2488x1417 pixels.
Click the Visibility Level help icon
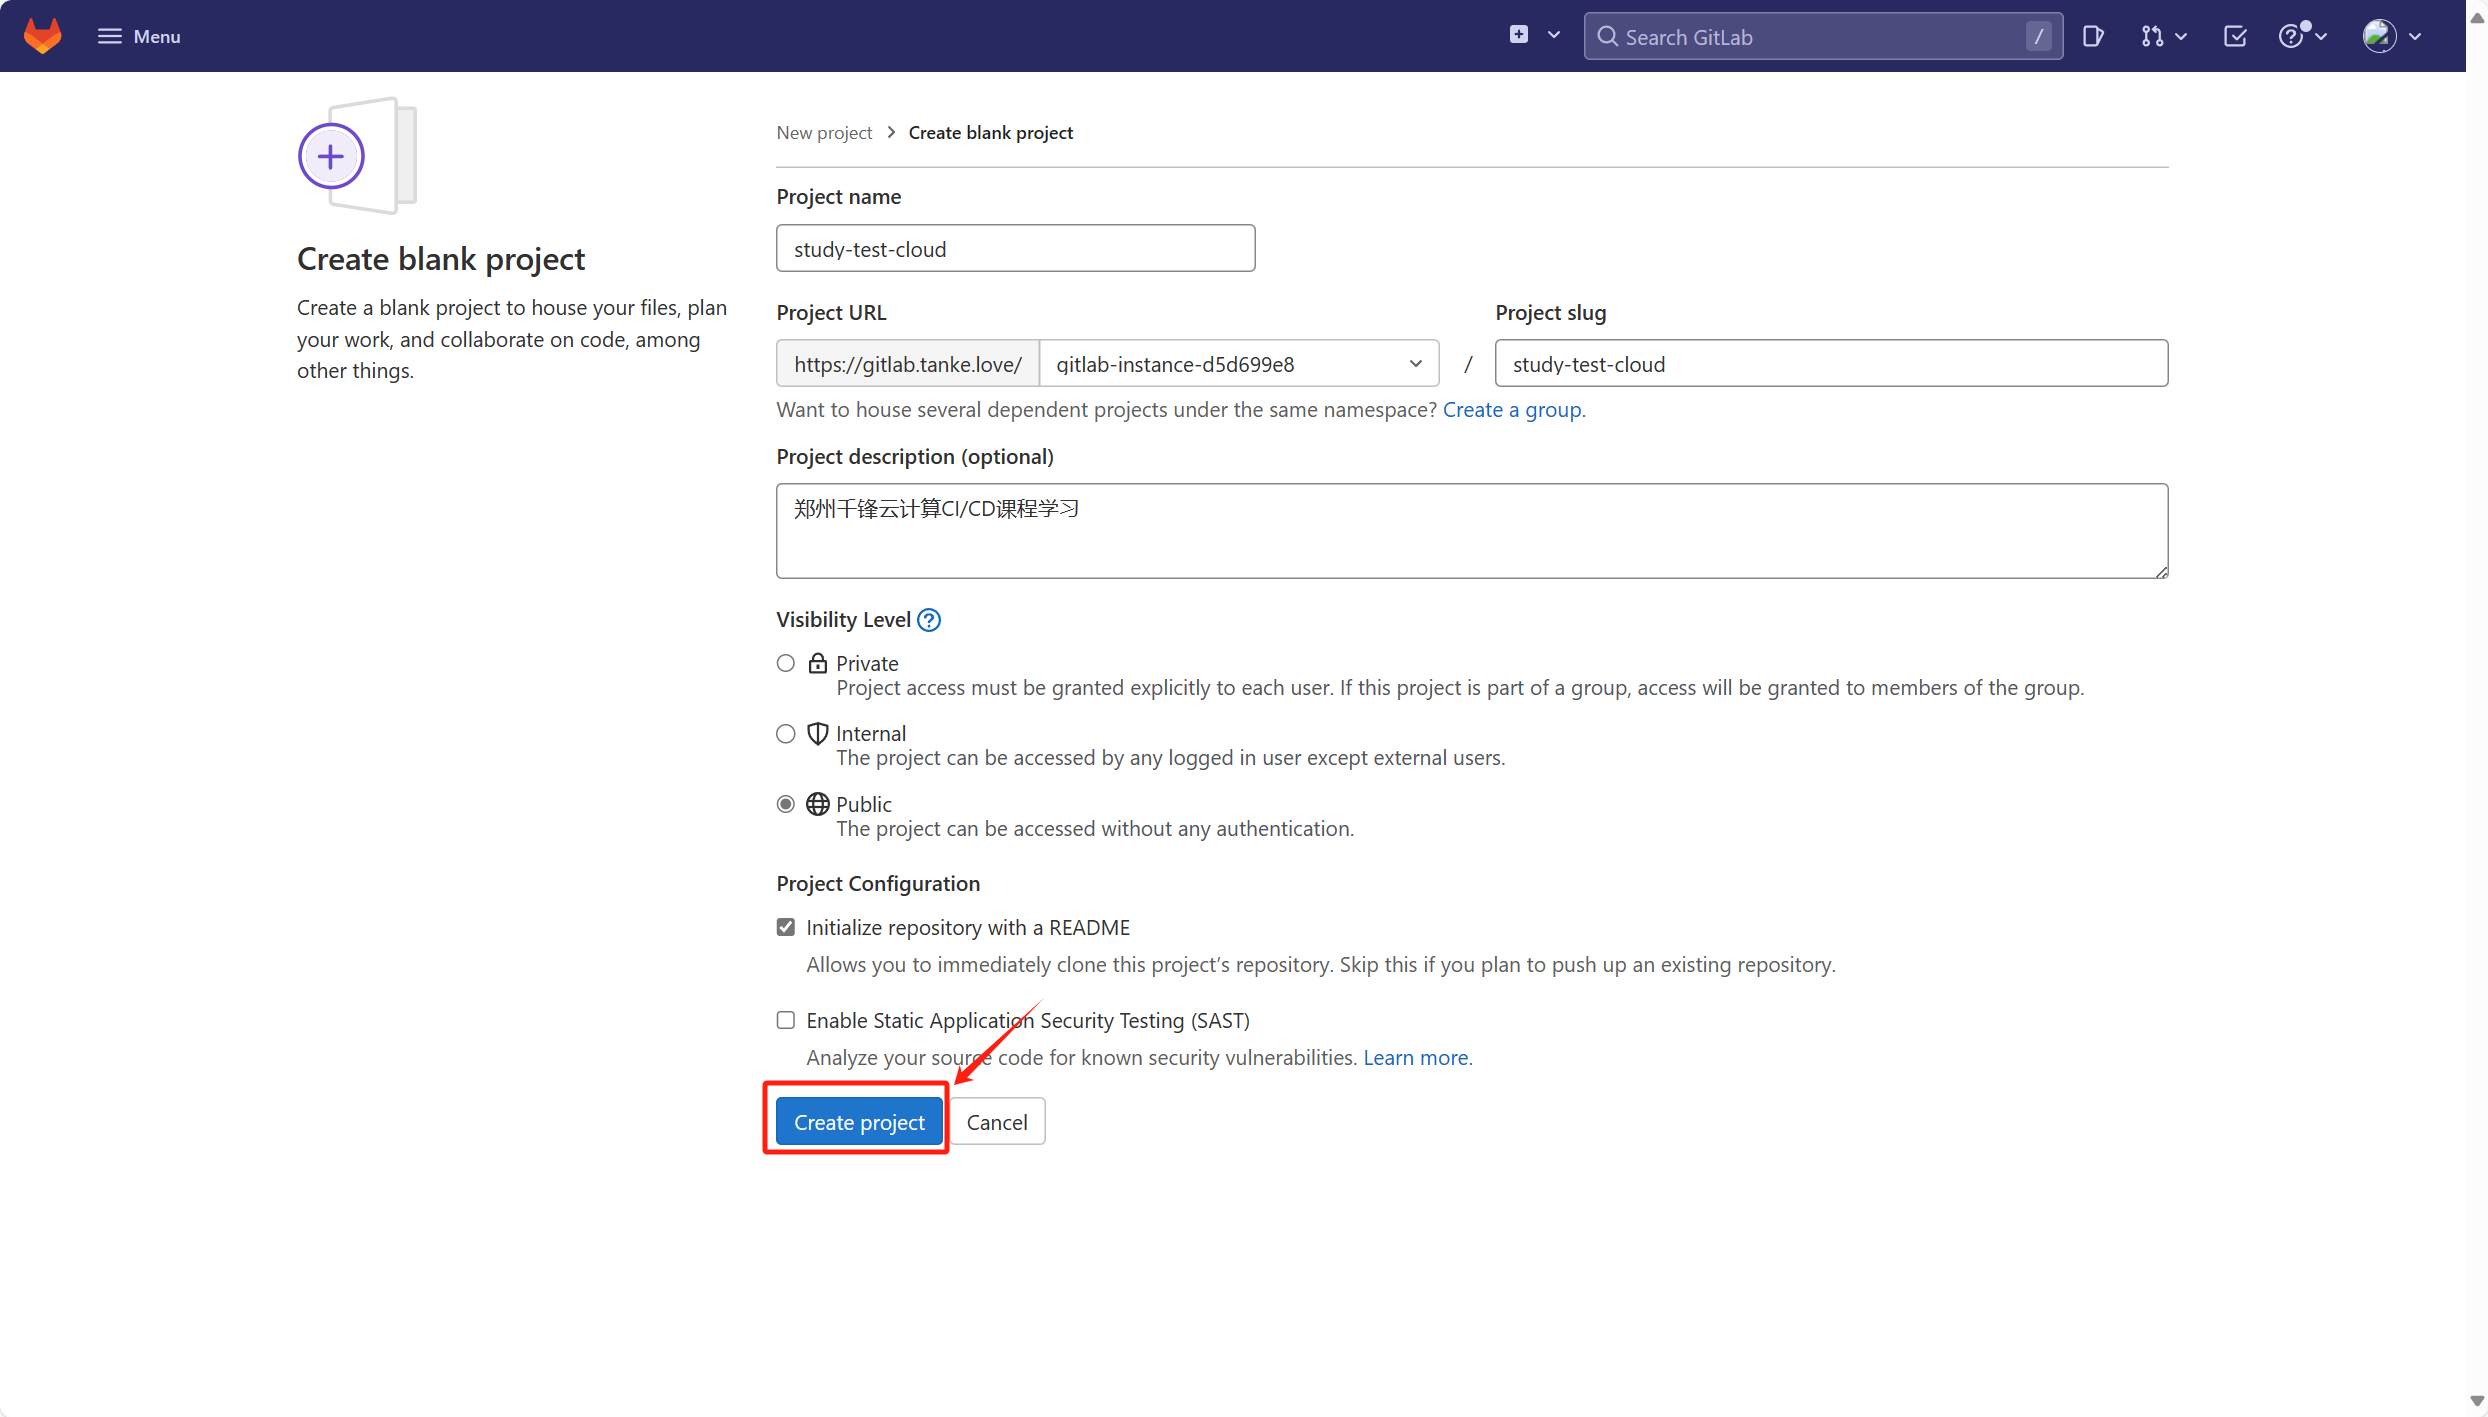pos(929,620)
